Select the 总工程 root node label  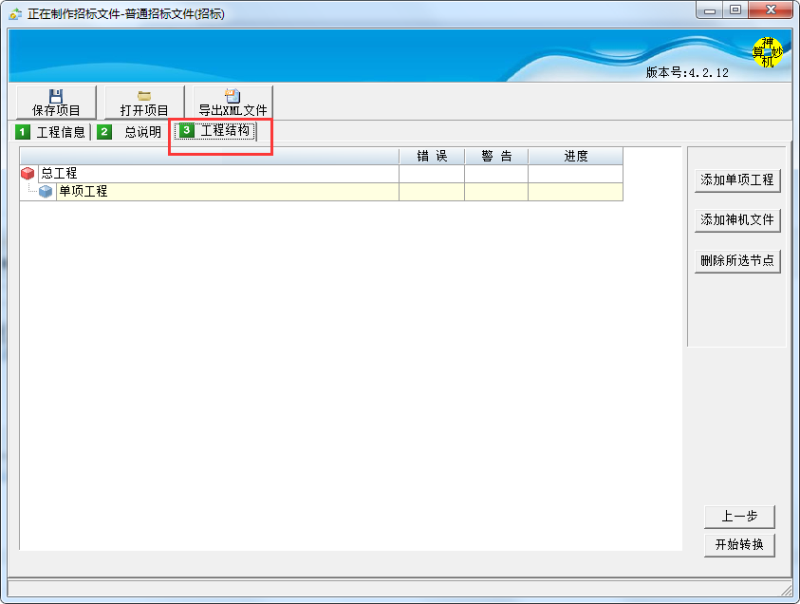[x=59, y=174]
